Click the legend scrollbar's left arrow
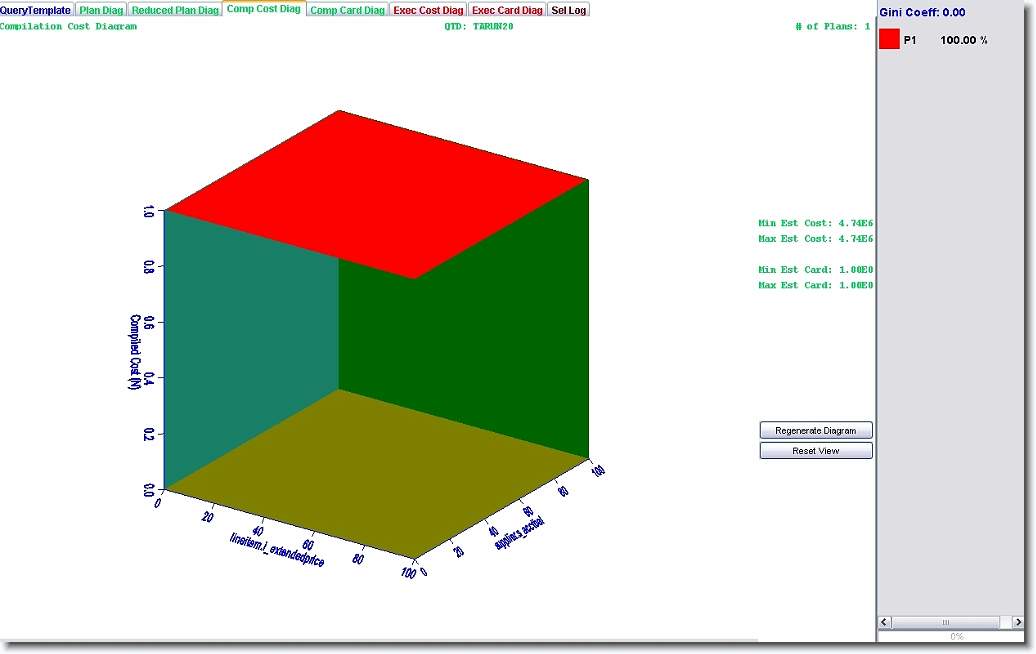The image size is (1036, 654). click(886, 622)
